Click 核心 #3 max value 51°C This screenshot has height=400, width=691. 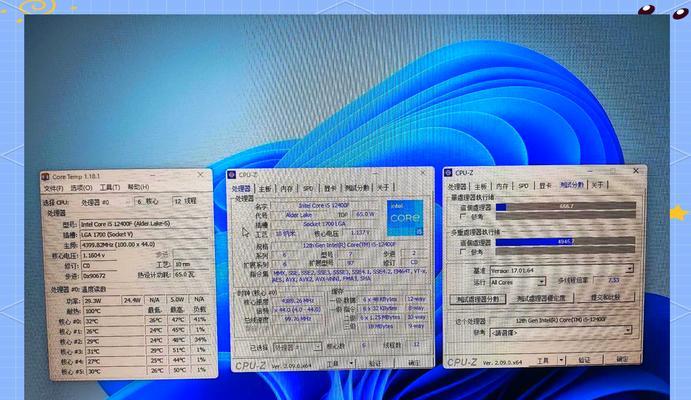(x=178, y=351)
